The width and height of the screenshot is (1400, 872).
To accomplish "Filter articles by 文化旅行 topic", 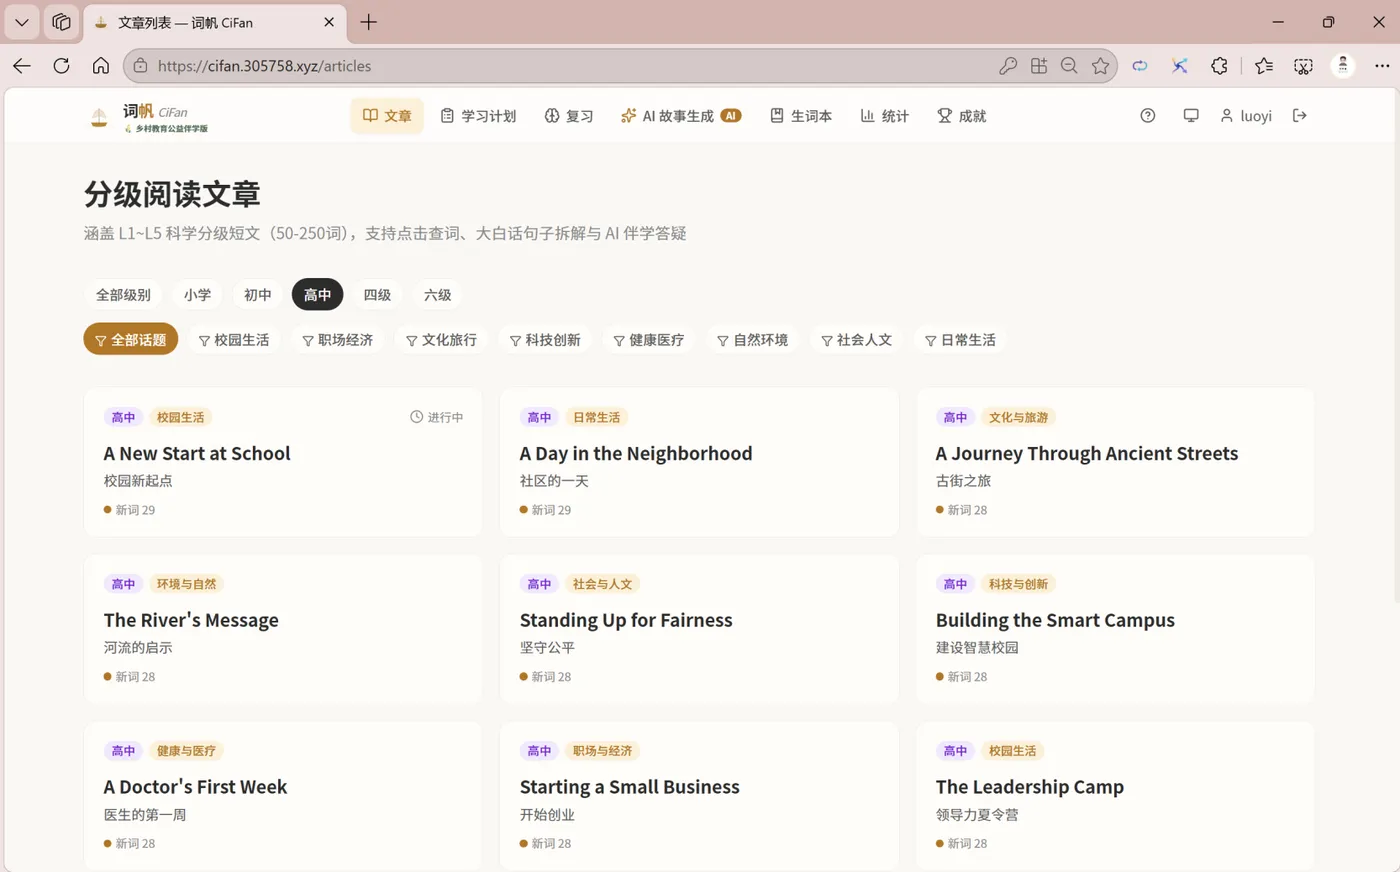I will [442, 340].
